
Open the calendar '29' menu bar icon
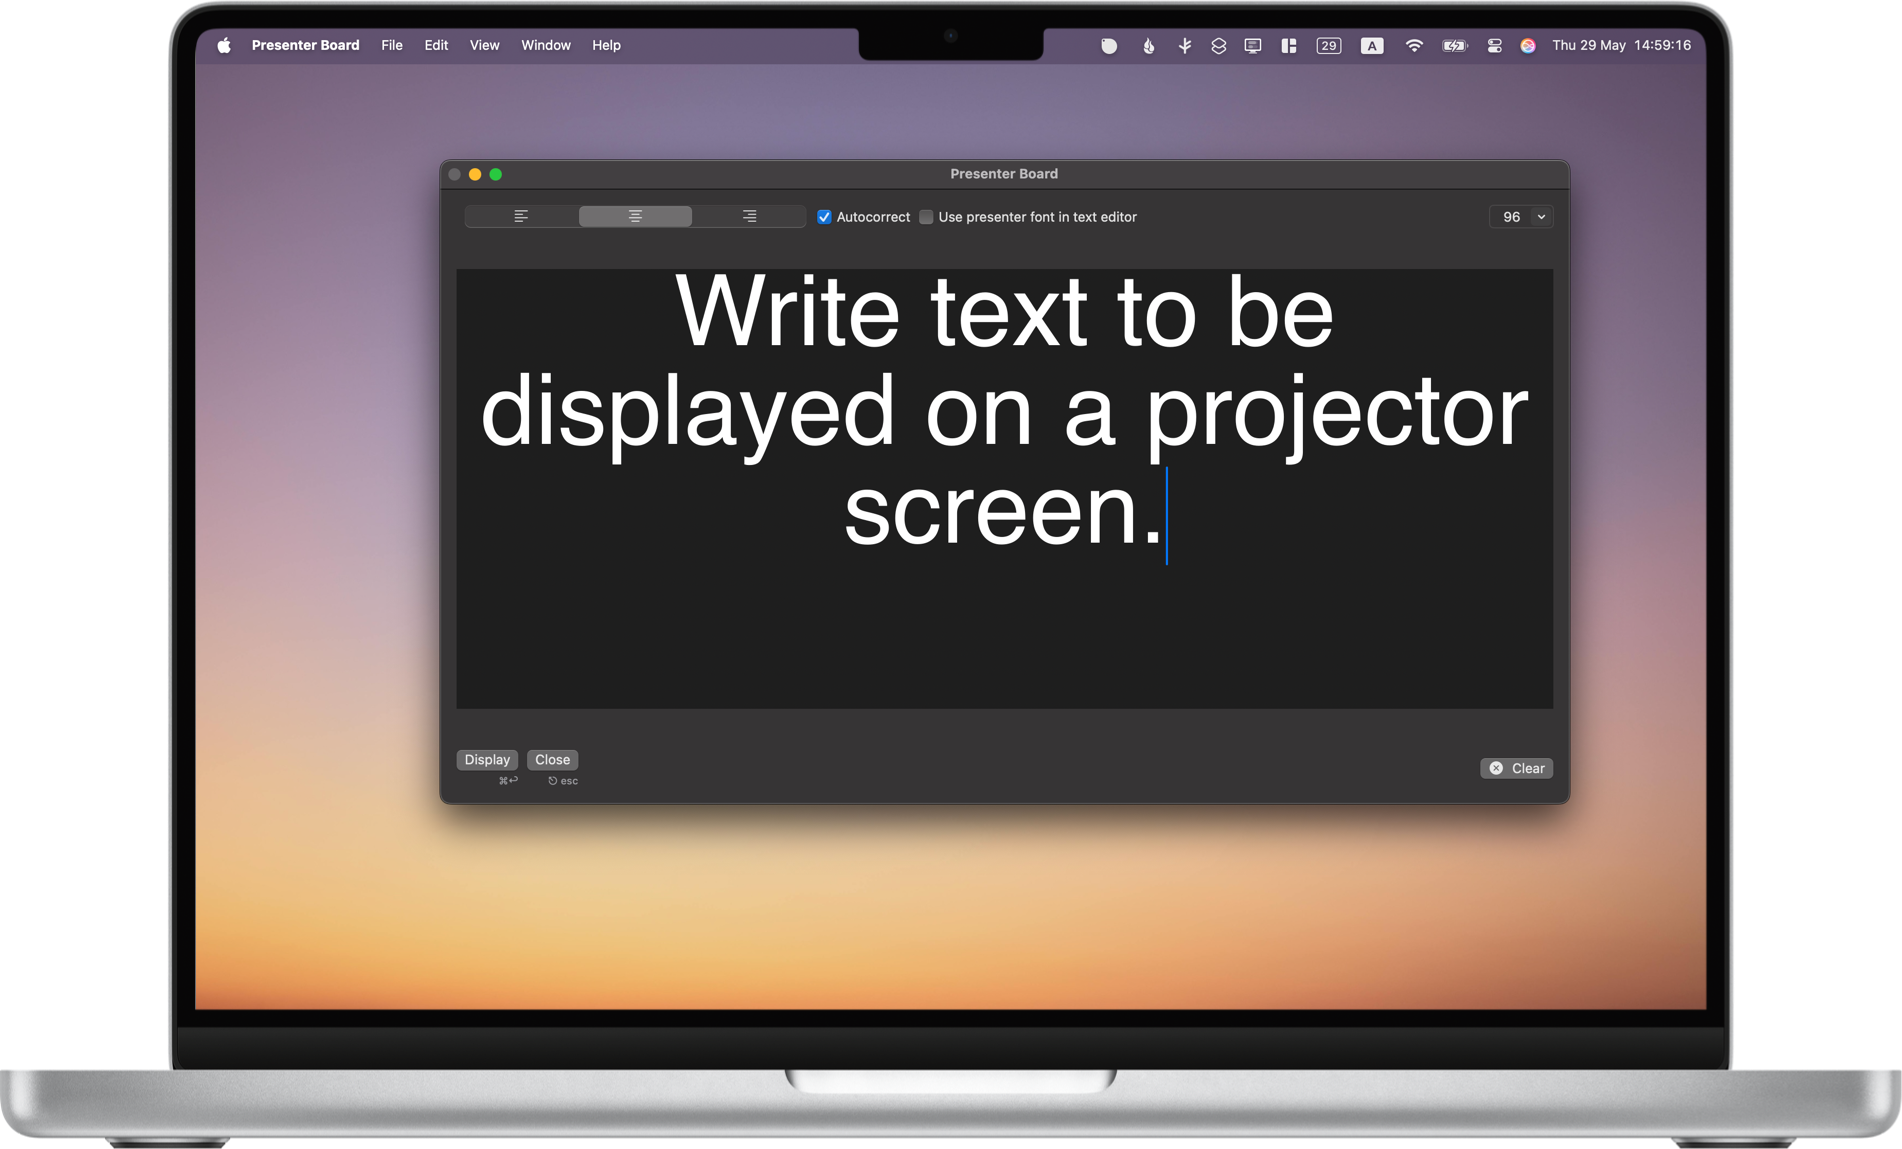(x=1329, y=45)
